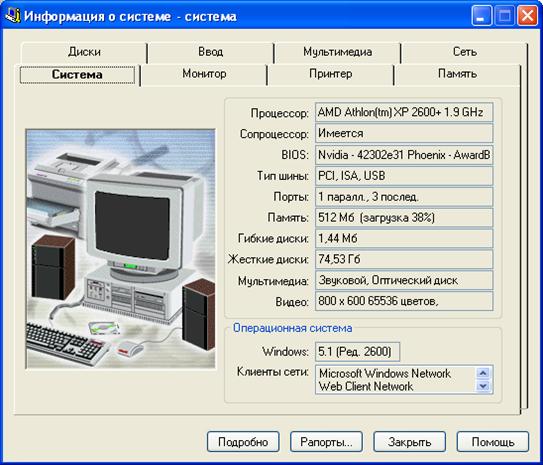The height and width of the screenshot is (465, 543).
Task: Open the Мультимедиа tab
Action: click(337, 52)
